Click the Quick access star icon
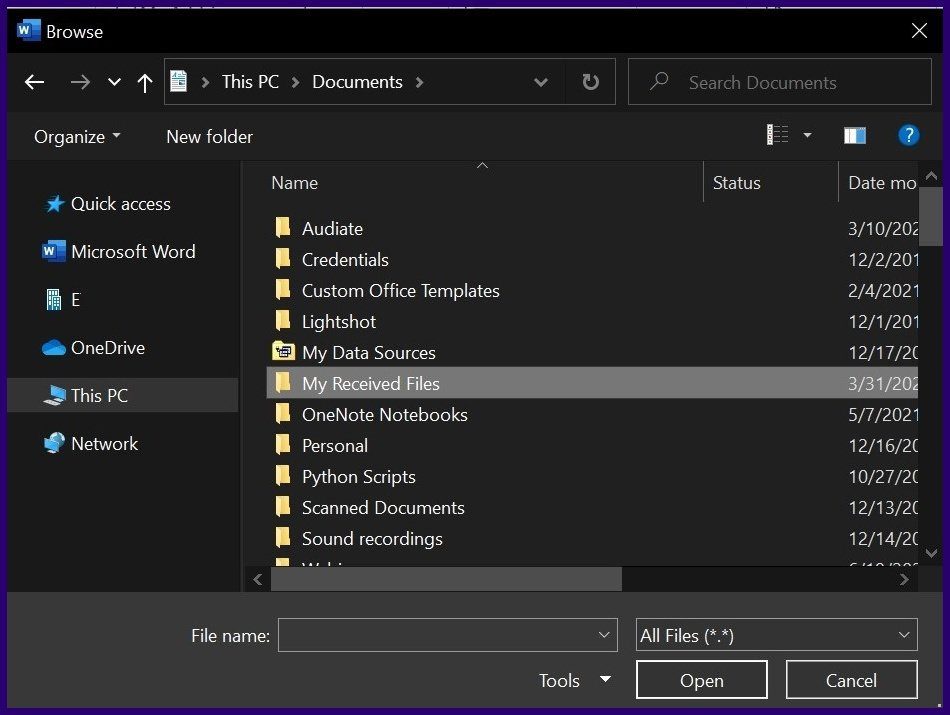The width and height of the screenshot is (950, 715). 55,204
